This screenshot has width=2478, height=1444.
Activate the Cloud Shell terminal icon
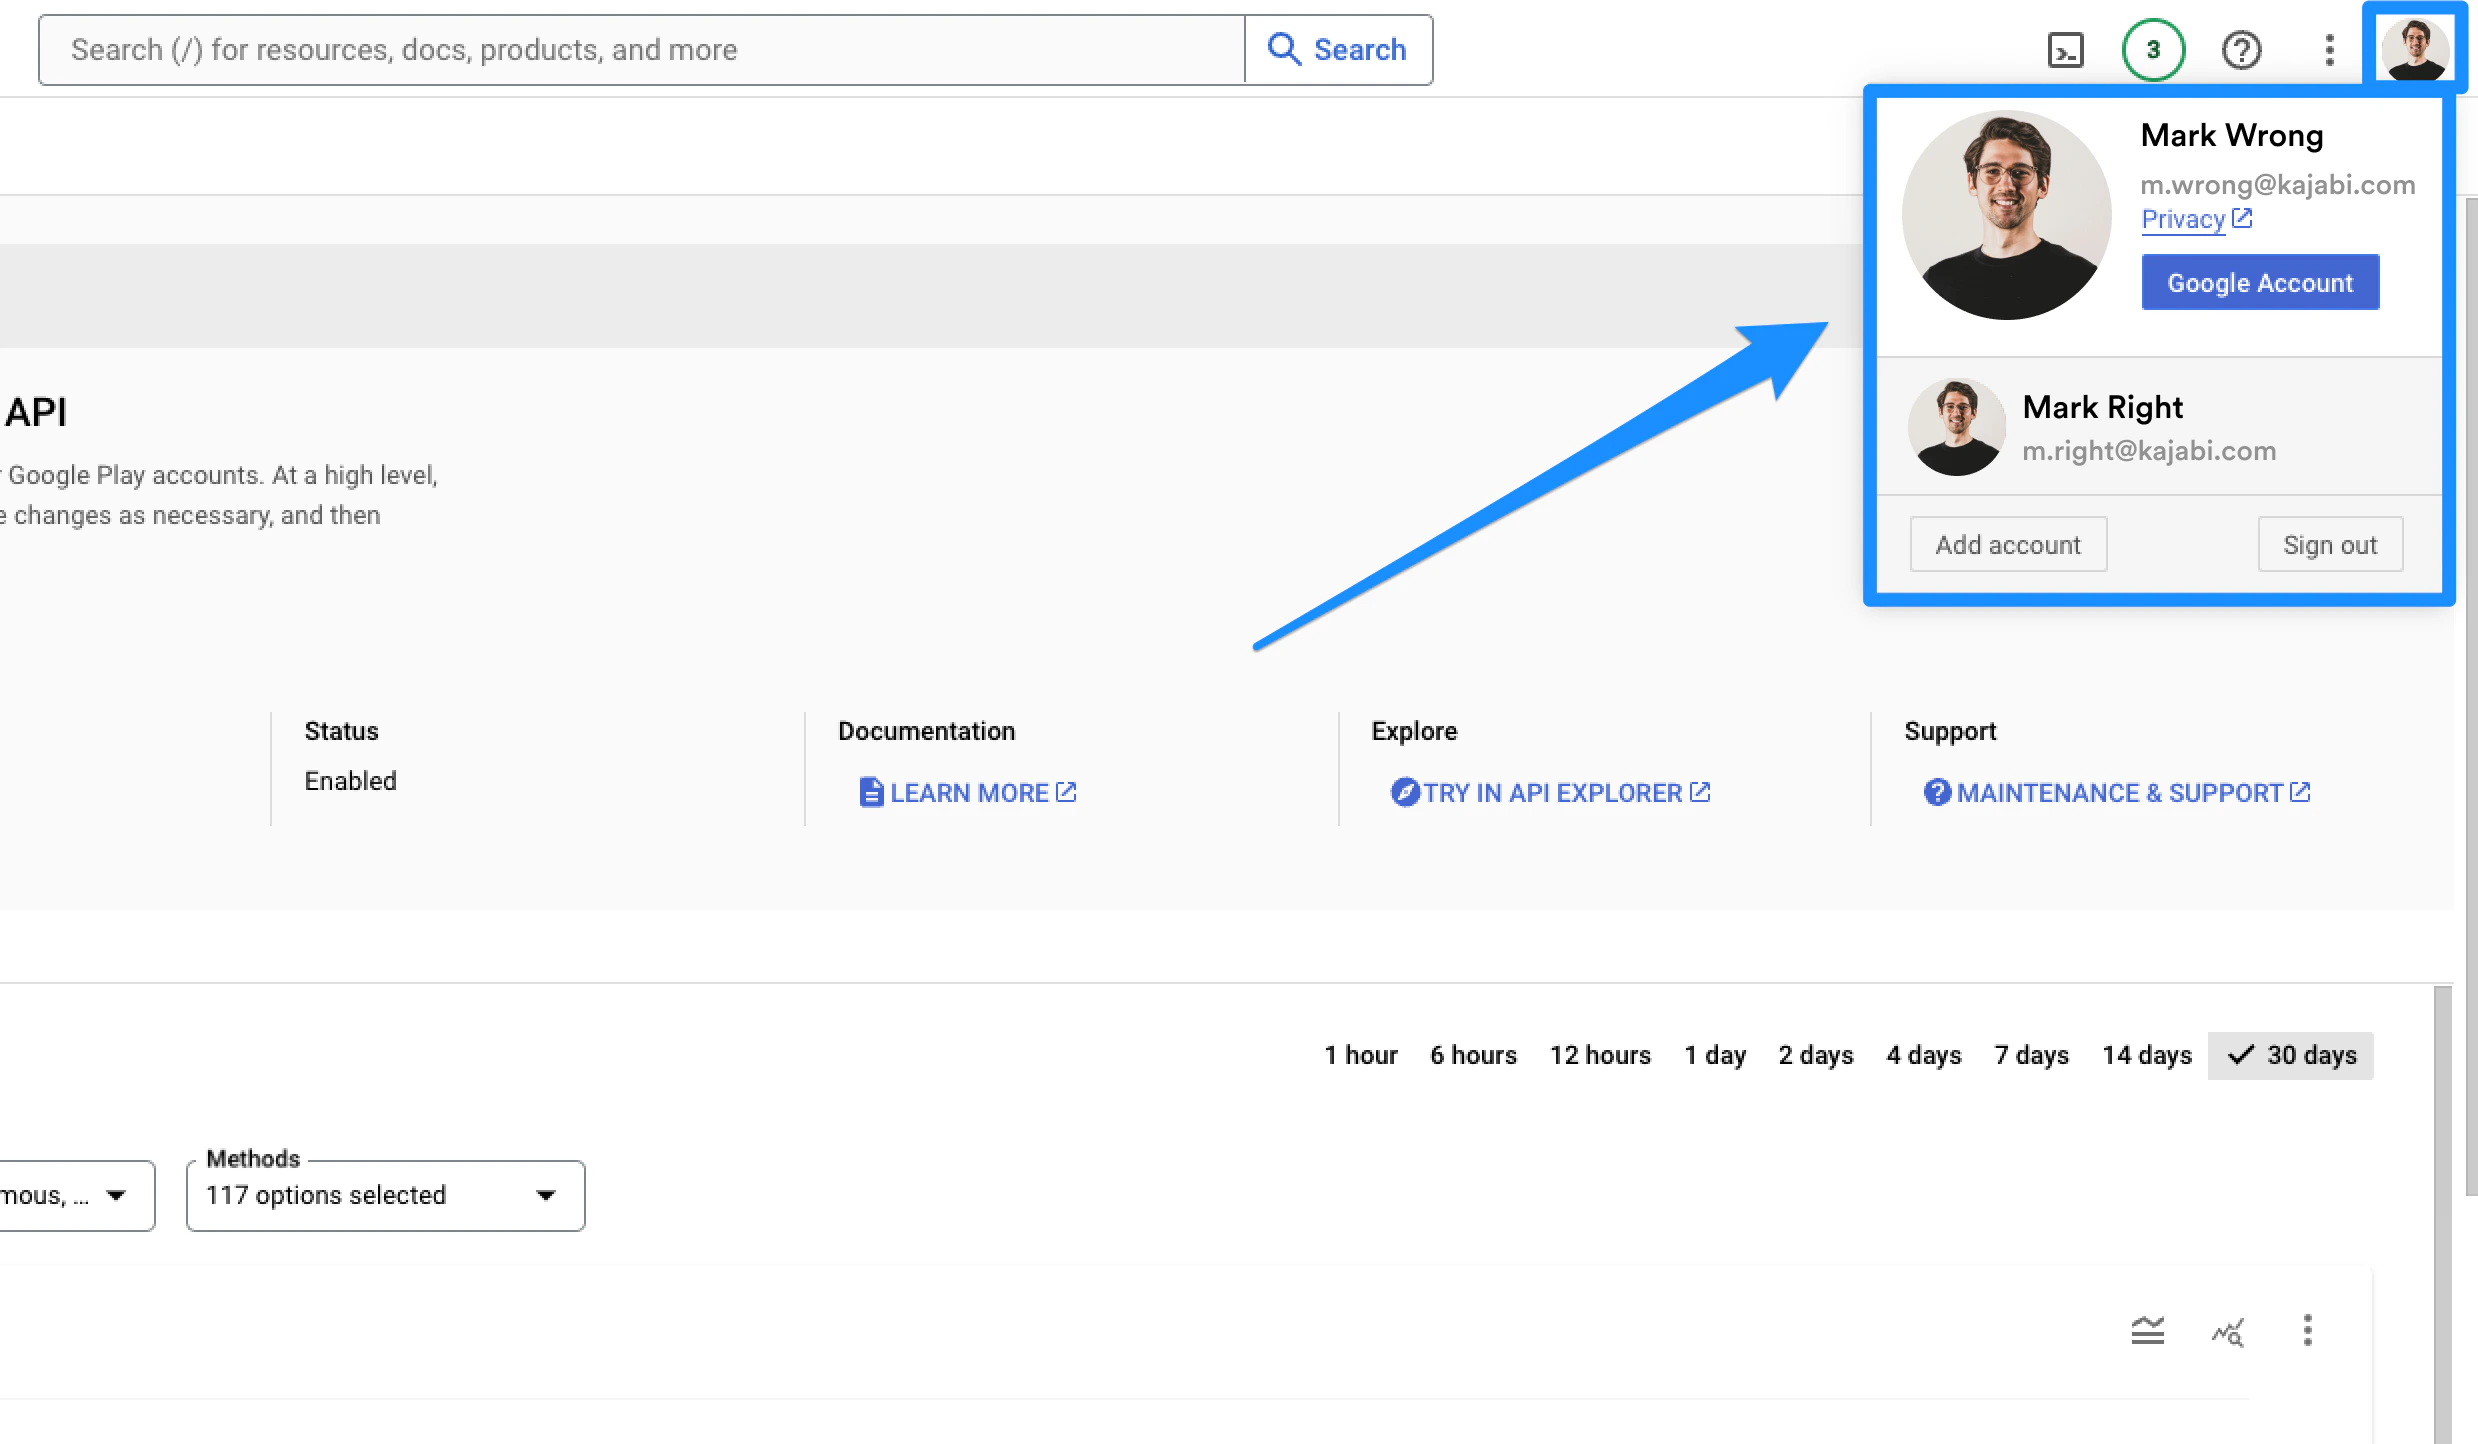pos(2066,49)
